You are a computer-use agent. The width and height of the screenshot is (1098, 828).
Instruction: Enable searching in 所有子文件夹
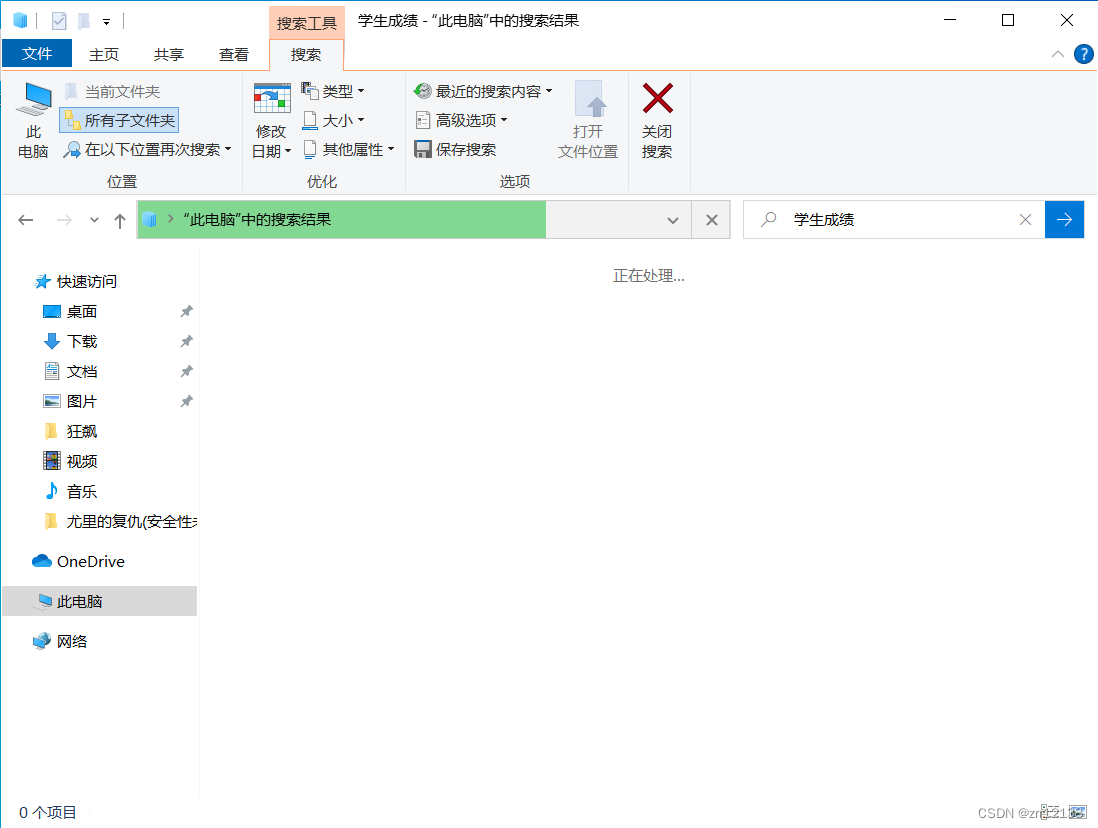(118, 119)
